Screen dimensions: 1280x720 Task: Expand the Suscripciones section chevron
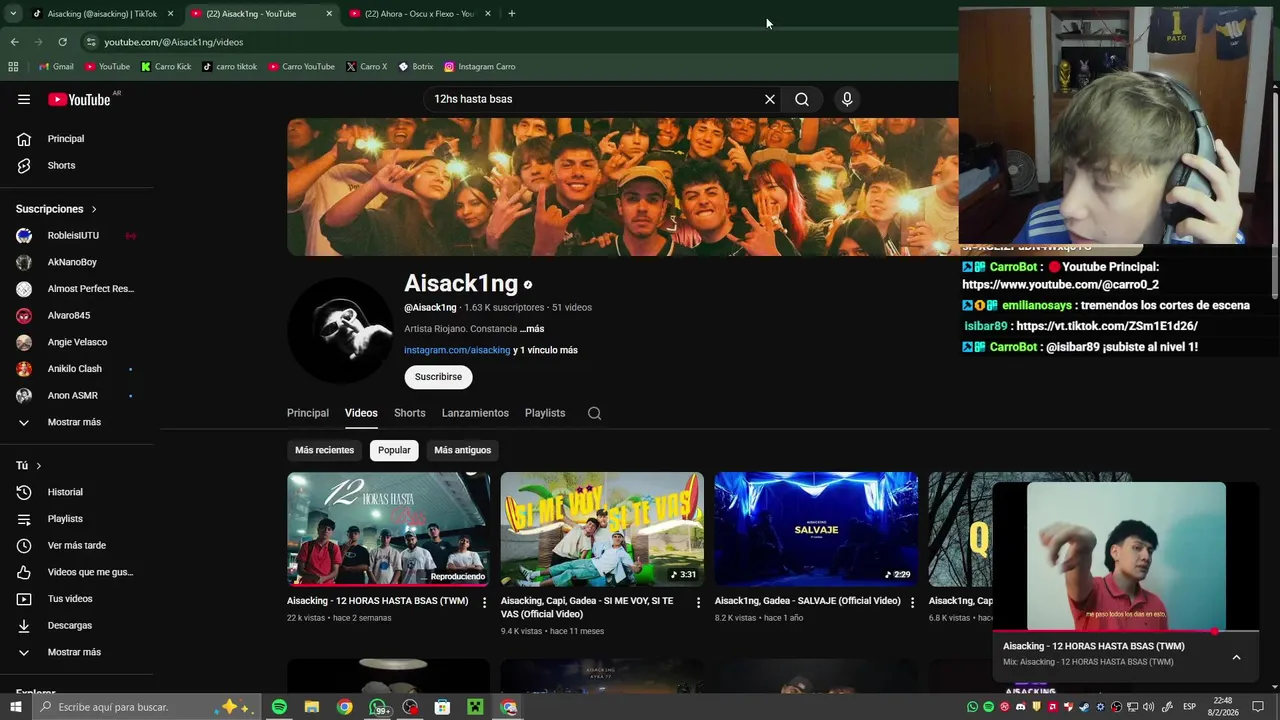[x=94, y=209]
